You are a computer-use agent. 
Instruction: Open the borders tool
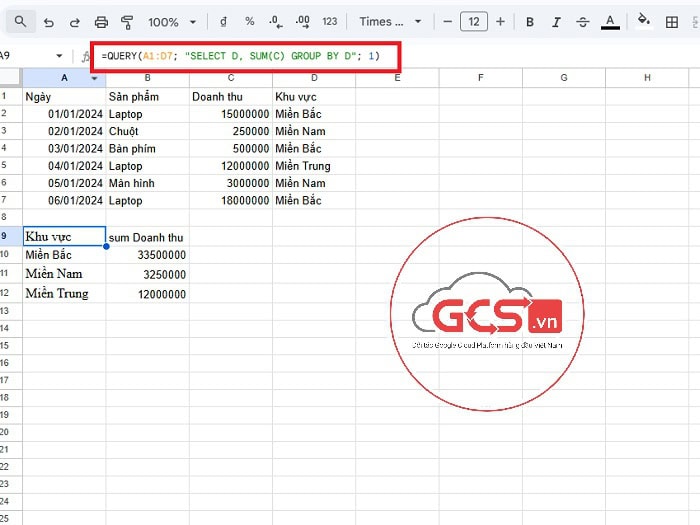coord(672,22)
